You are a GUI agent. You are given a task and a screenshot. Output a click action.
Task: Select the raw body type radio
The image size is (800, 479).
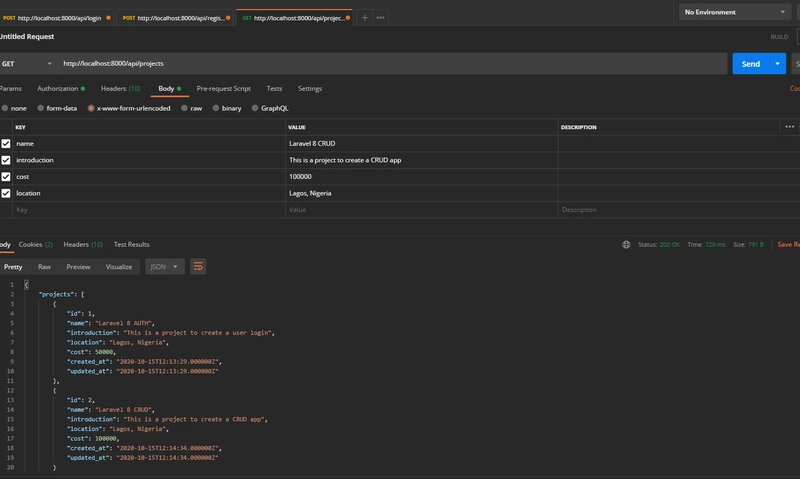click(184, 108)
